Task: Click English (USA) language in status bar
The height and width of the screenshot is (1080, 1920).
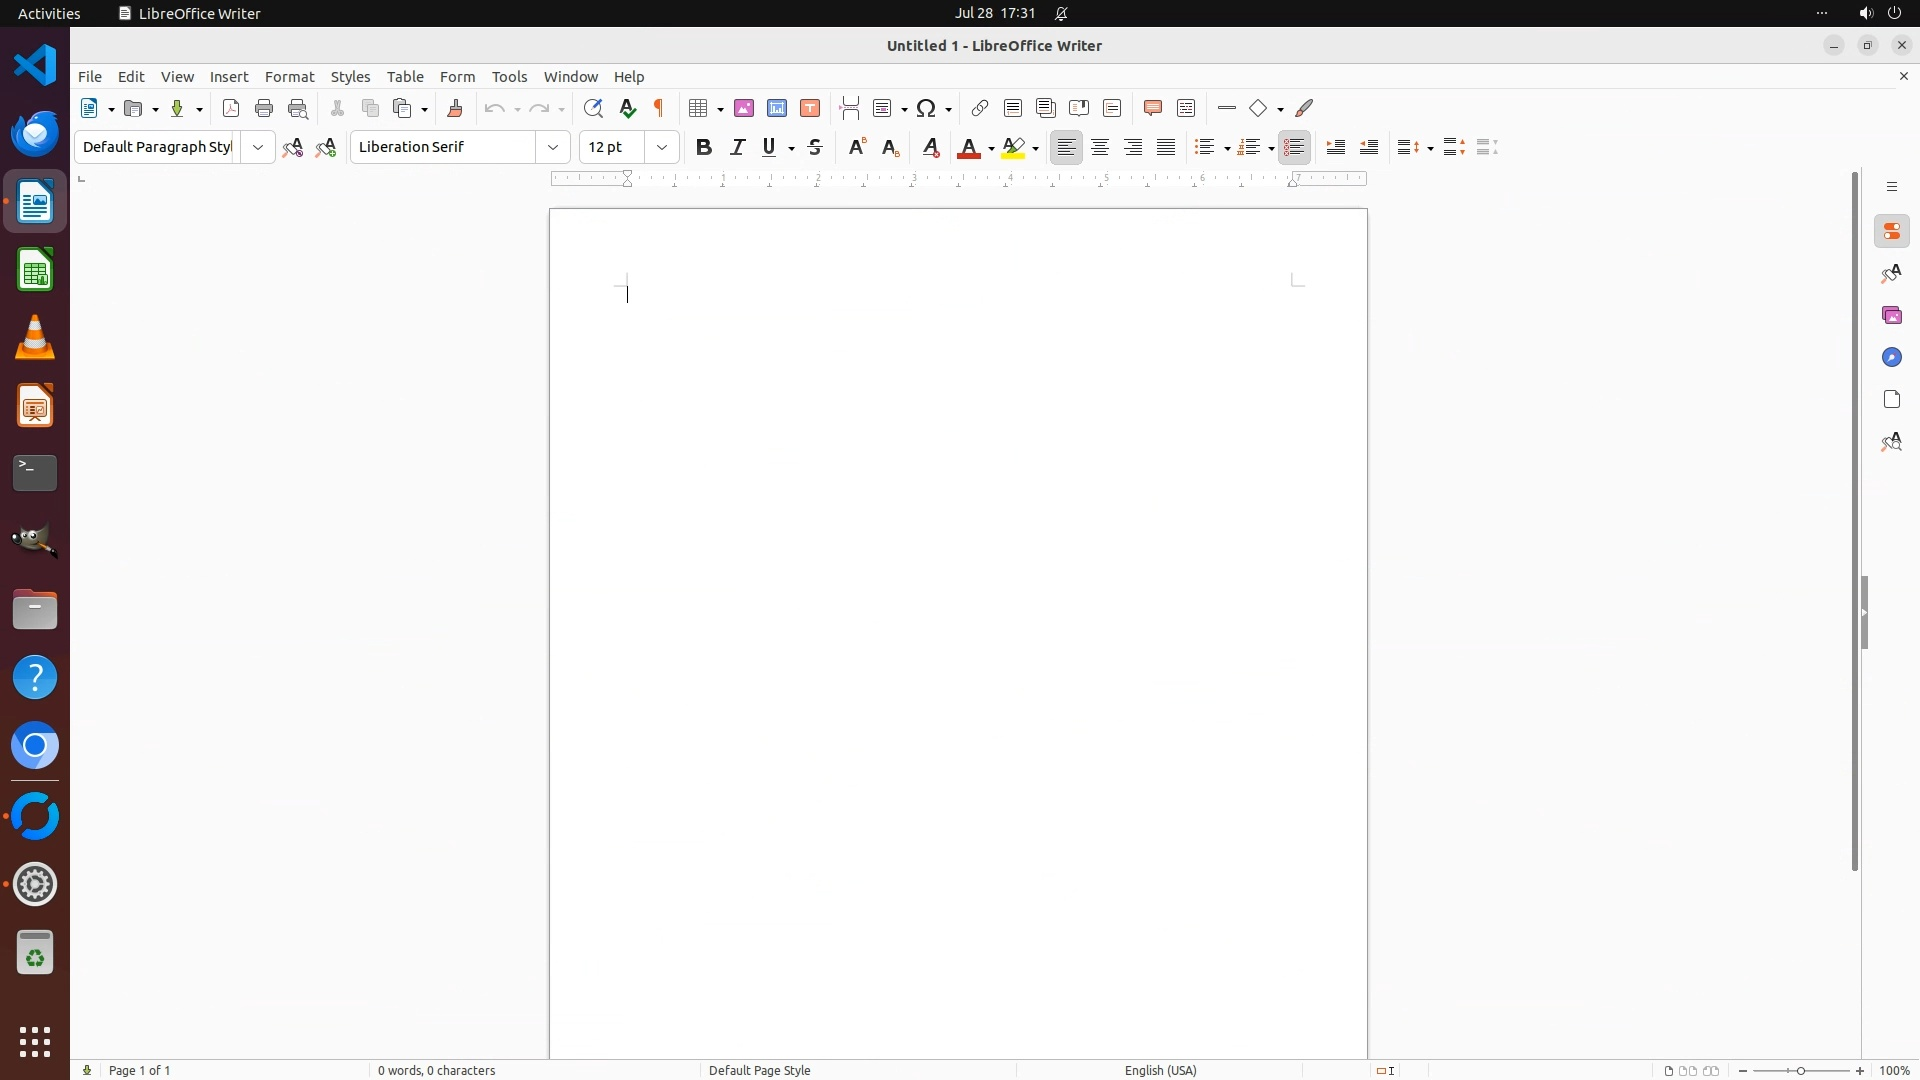Action: [x=1160, y=1070]
